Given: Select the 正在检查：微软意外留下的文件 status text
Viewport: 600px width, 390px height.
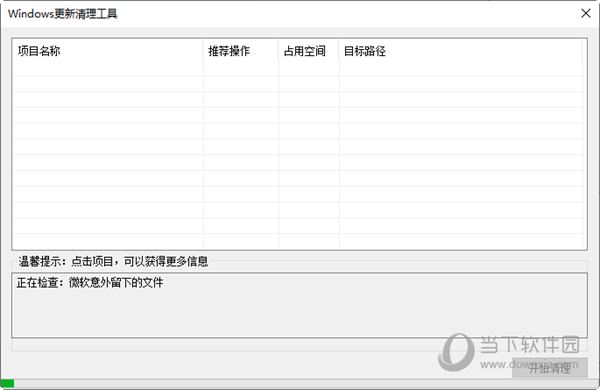Looking at the screenshot, I should (x=90, y=283).
